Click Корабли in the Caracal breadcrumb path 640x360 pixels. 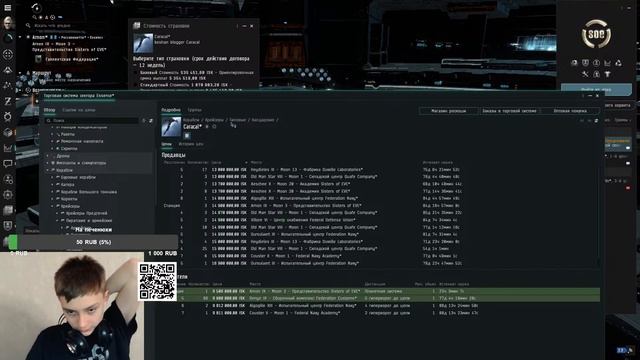click(x=191, y=120)
